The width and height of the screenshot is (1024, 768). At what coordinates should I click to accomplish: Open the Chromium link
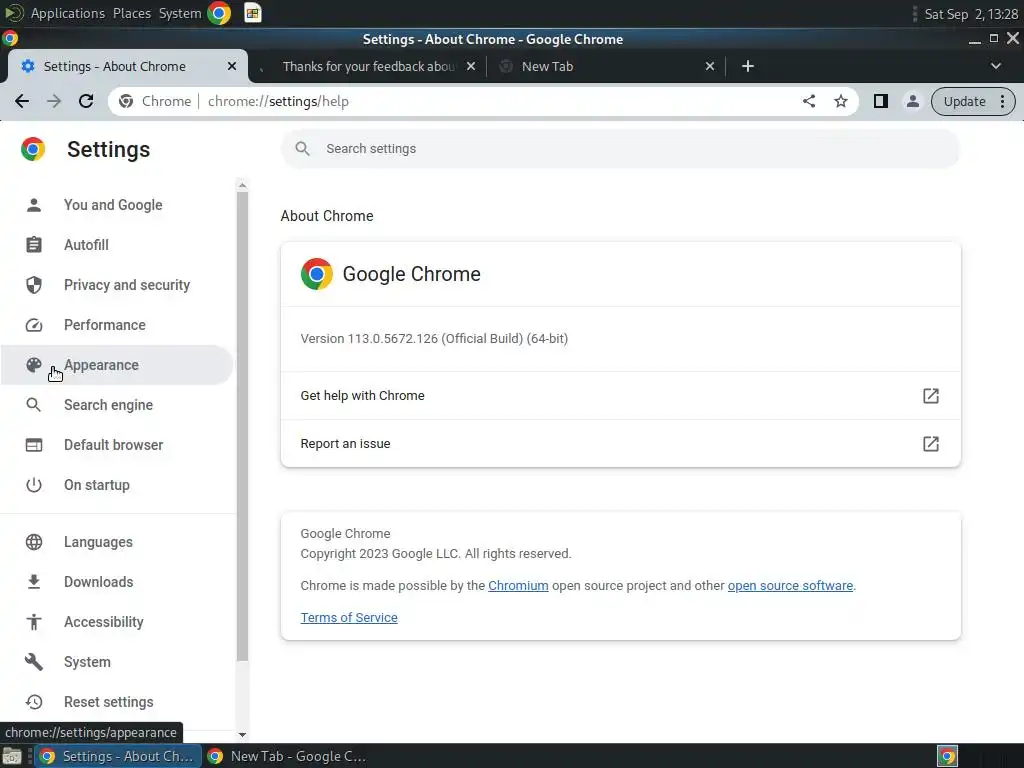click(519, 586)
